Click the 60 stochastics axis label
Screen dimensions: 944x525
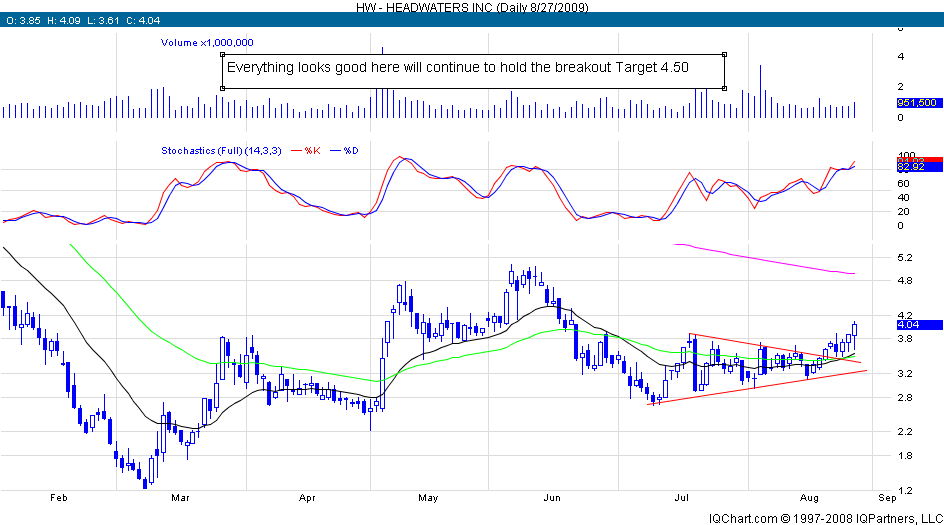click(x=903, y=184)
